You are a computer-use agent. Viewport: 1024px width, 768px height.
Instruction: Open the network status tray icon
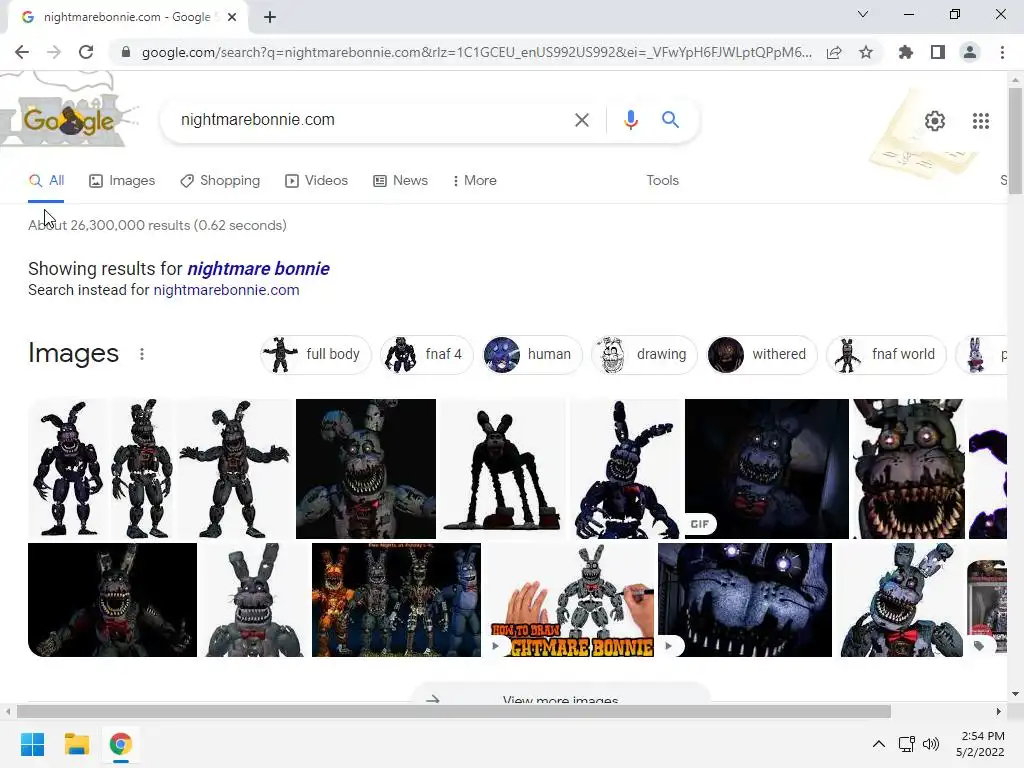906,744
